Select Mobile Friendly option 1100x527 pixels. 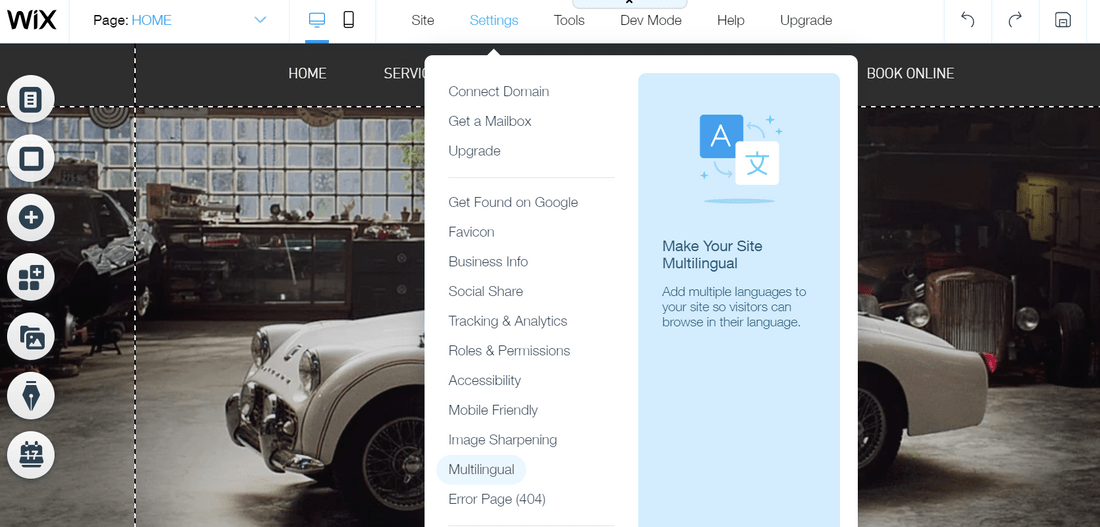click(493, 410)
